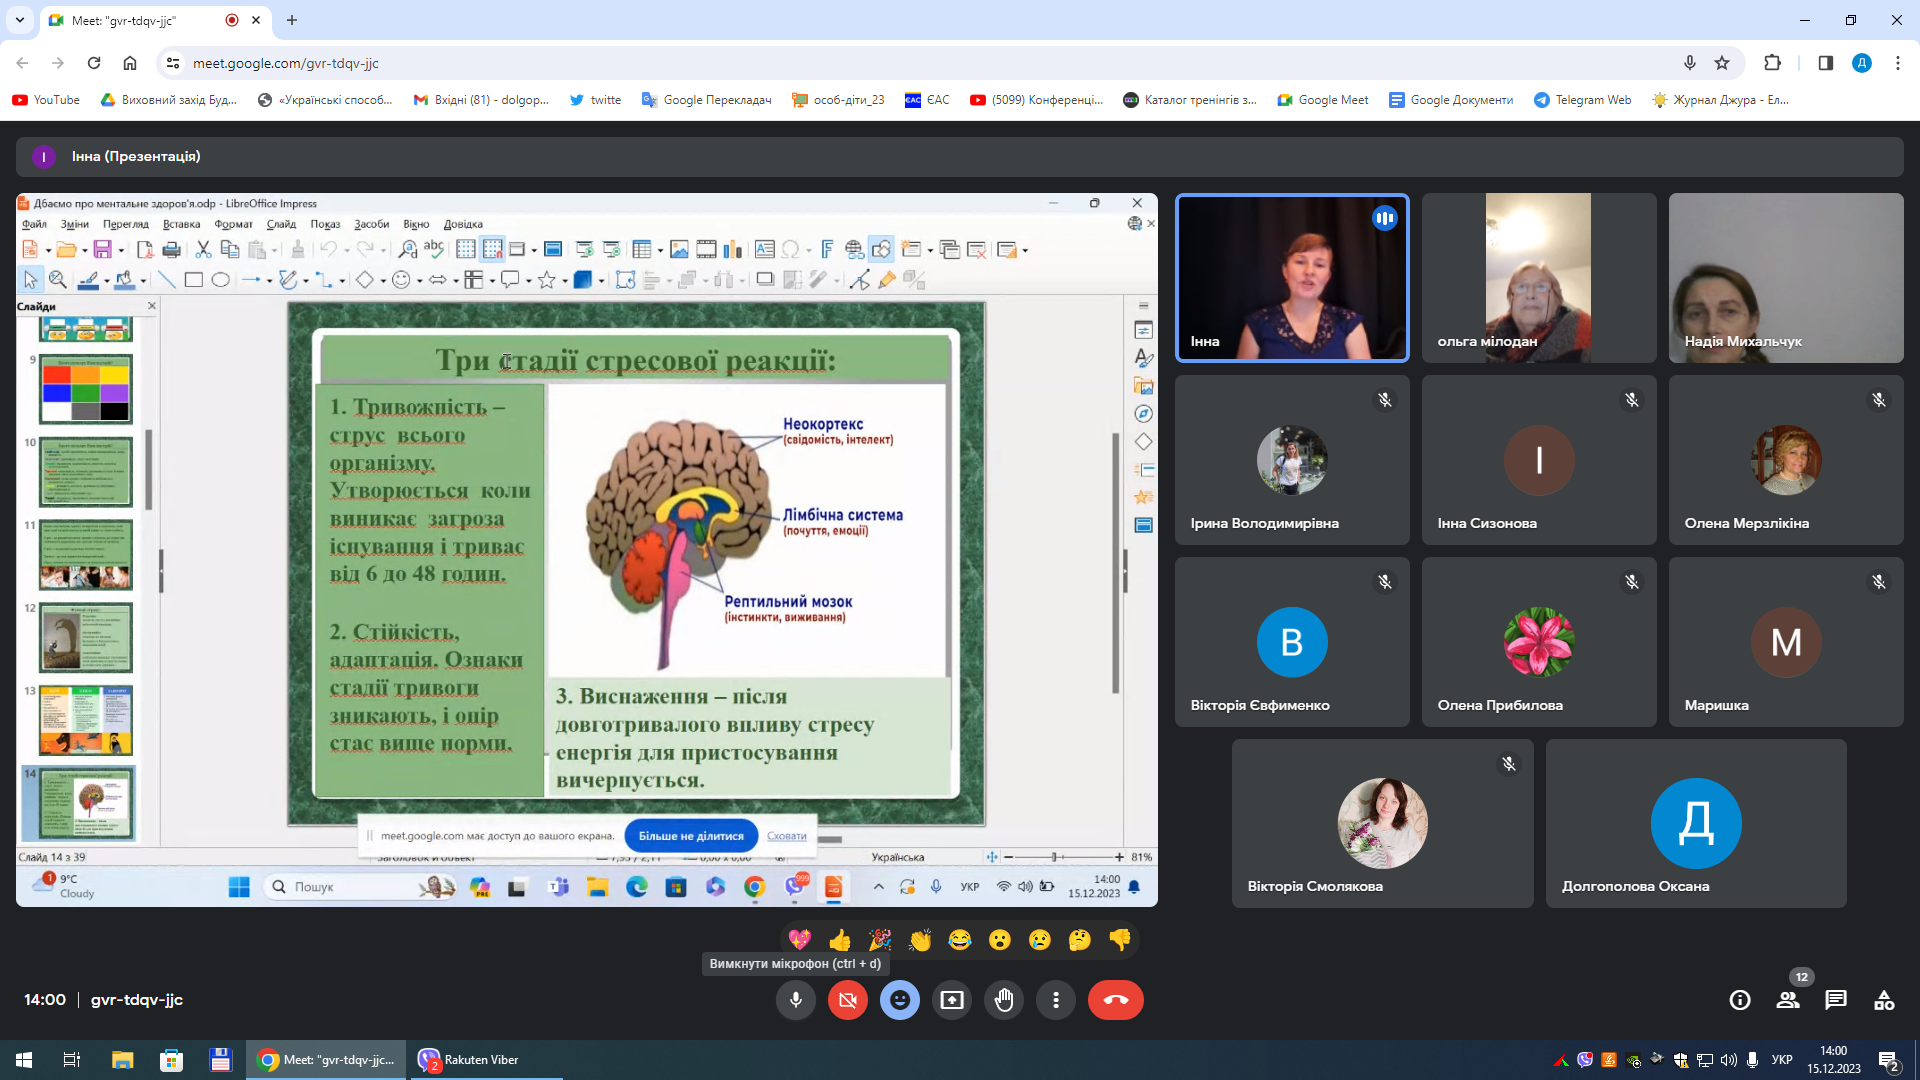Screen dimensions: 1920x1080
Task: Open the Chrome three-dot menu
Action: [x=1898, y=63]
